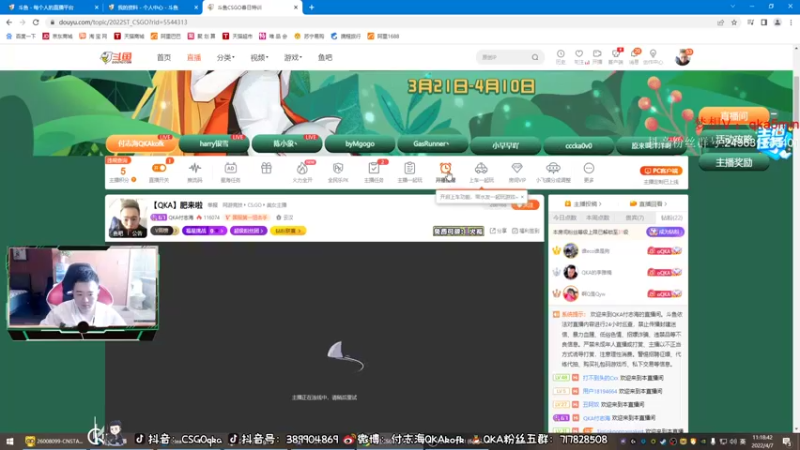This screenshot has width=800, height=450.
Task: Switch to the 钻粉(22) tab
Action: click(671, 218)
